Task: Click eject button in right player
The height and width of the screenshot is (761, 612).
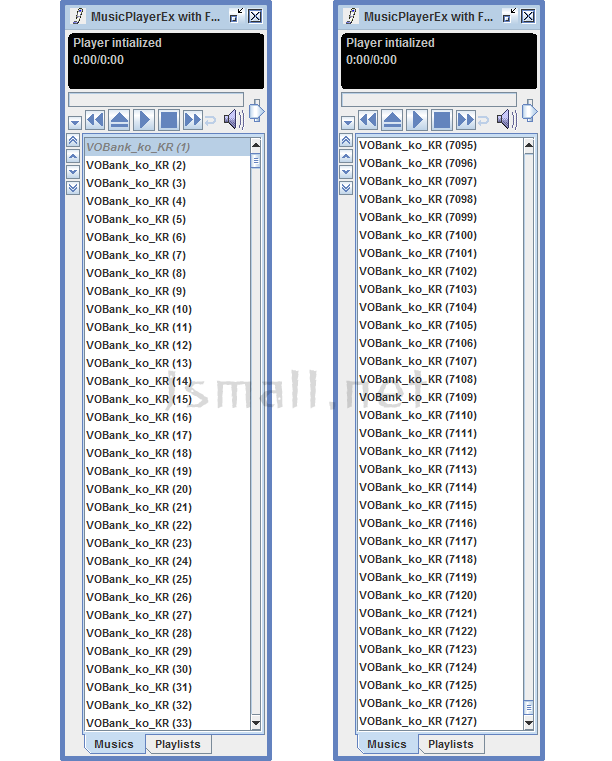Action: coord(392,120)
